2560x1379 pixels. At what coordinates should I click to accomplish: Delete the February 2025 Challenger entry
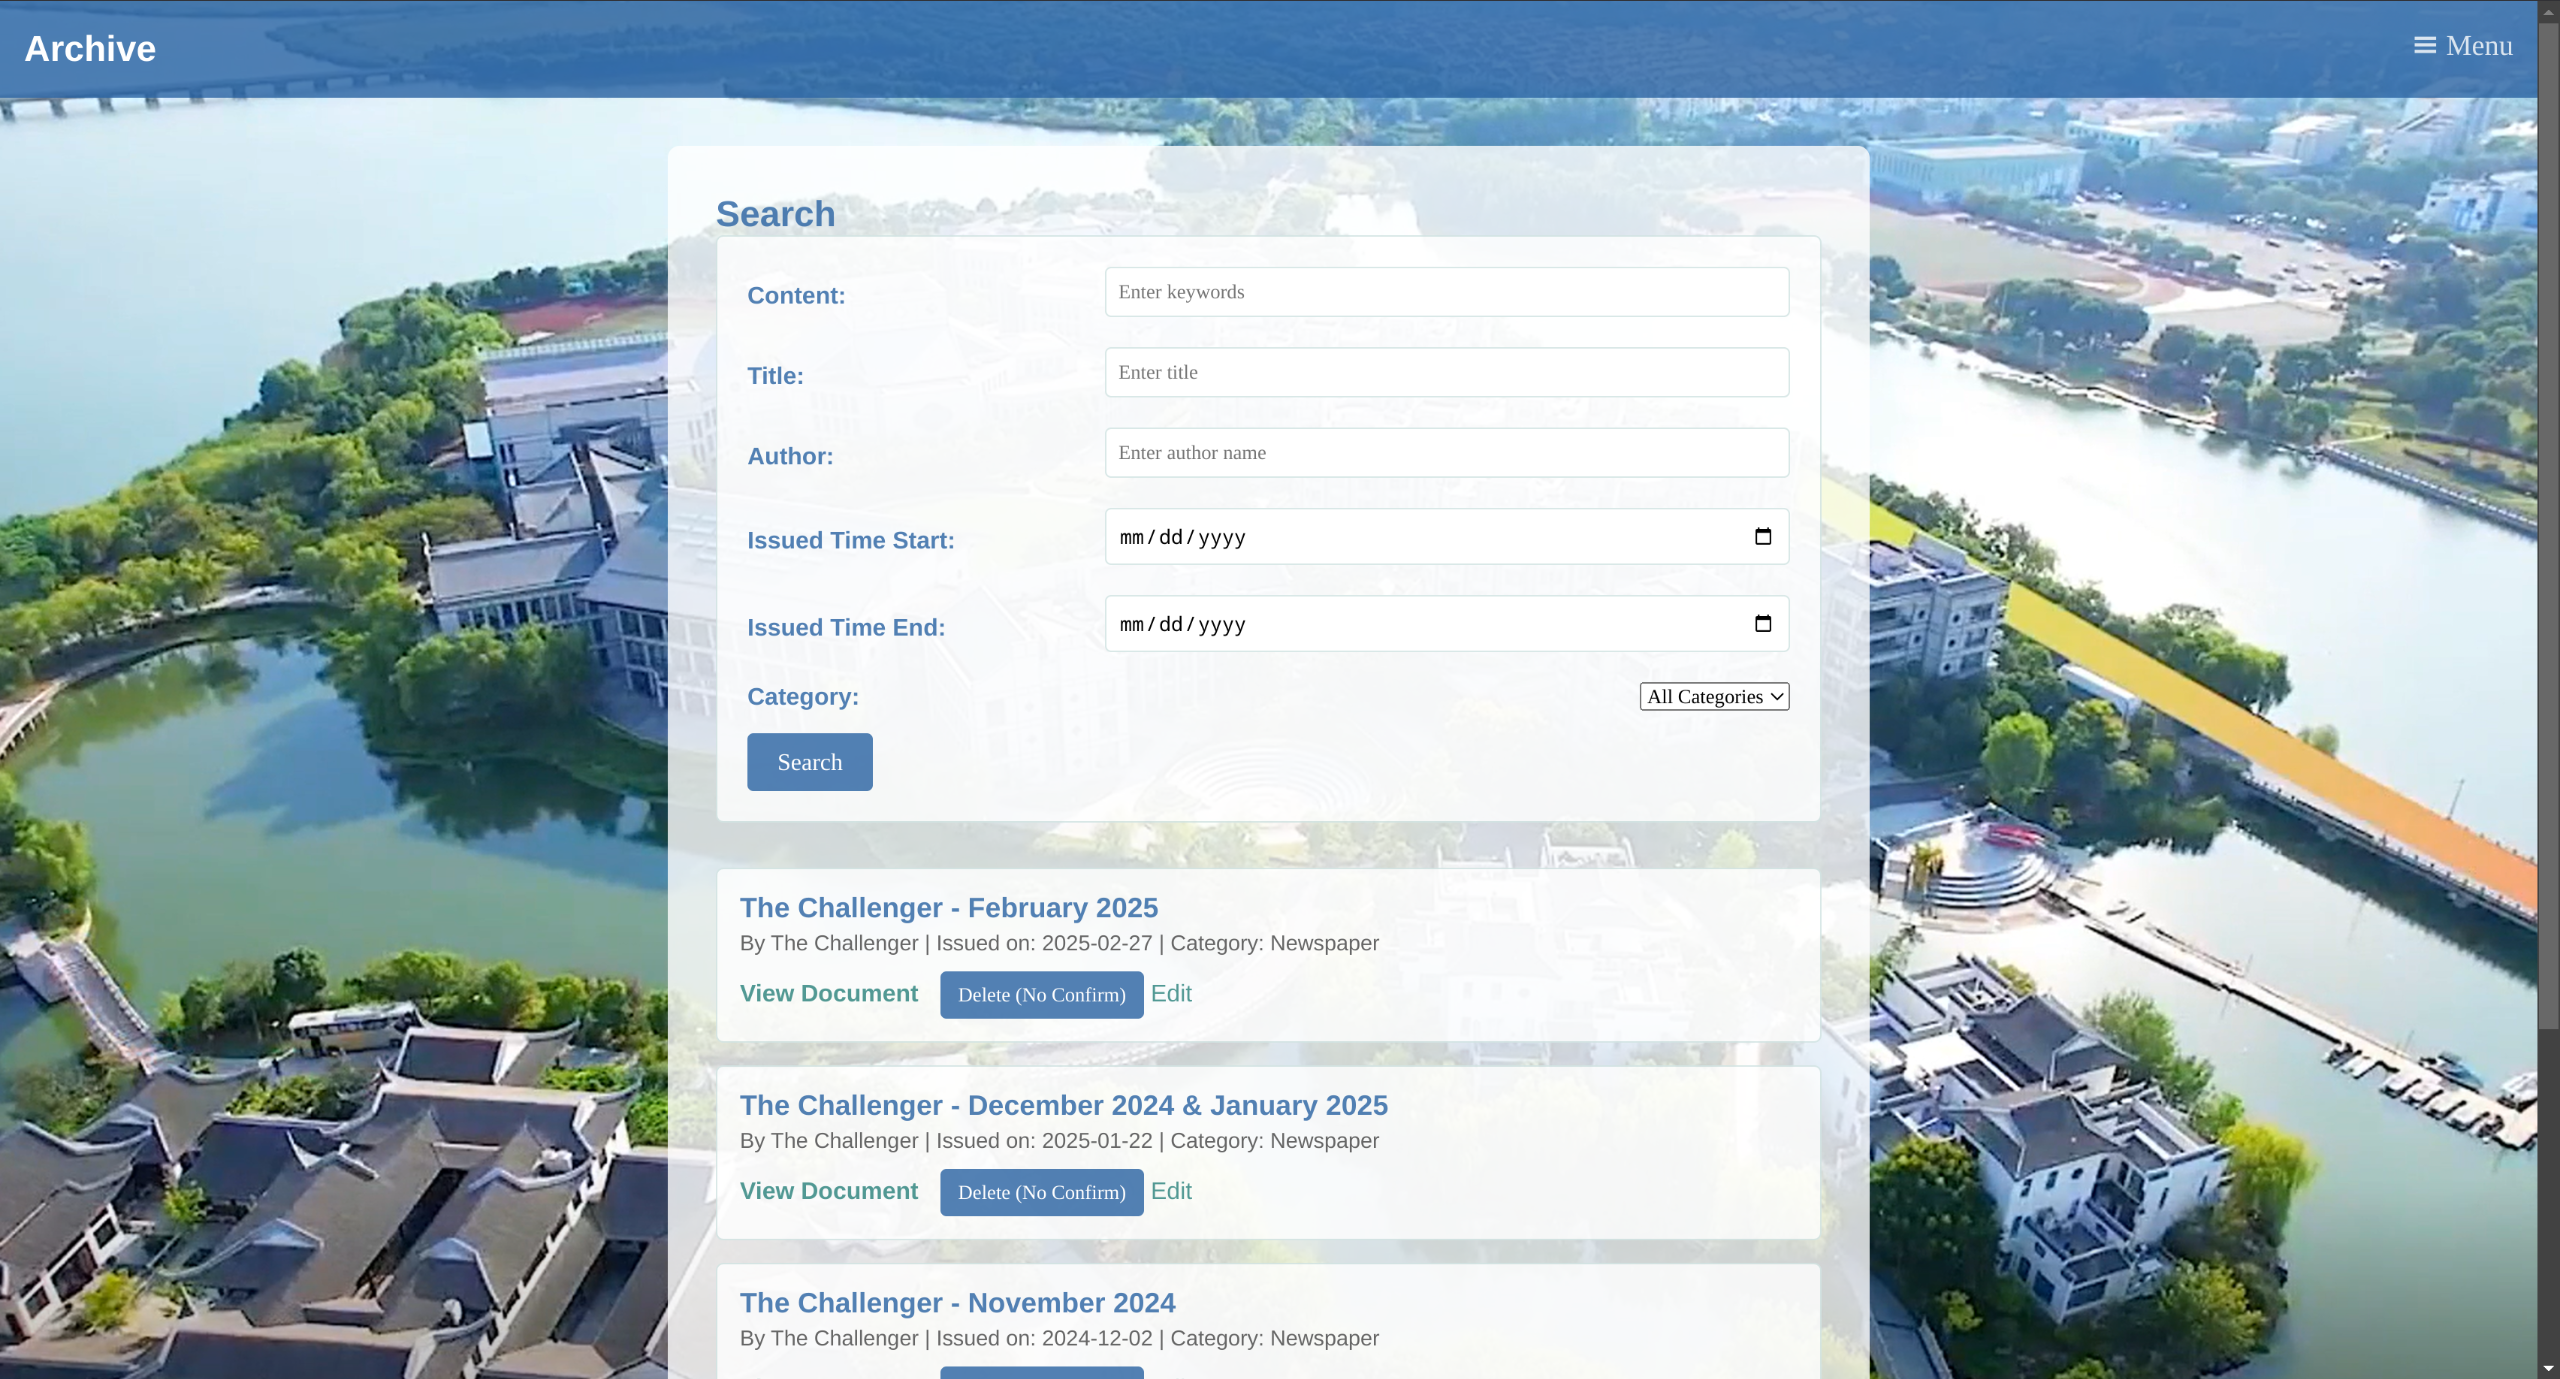tap(1041, 995)
